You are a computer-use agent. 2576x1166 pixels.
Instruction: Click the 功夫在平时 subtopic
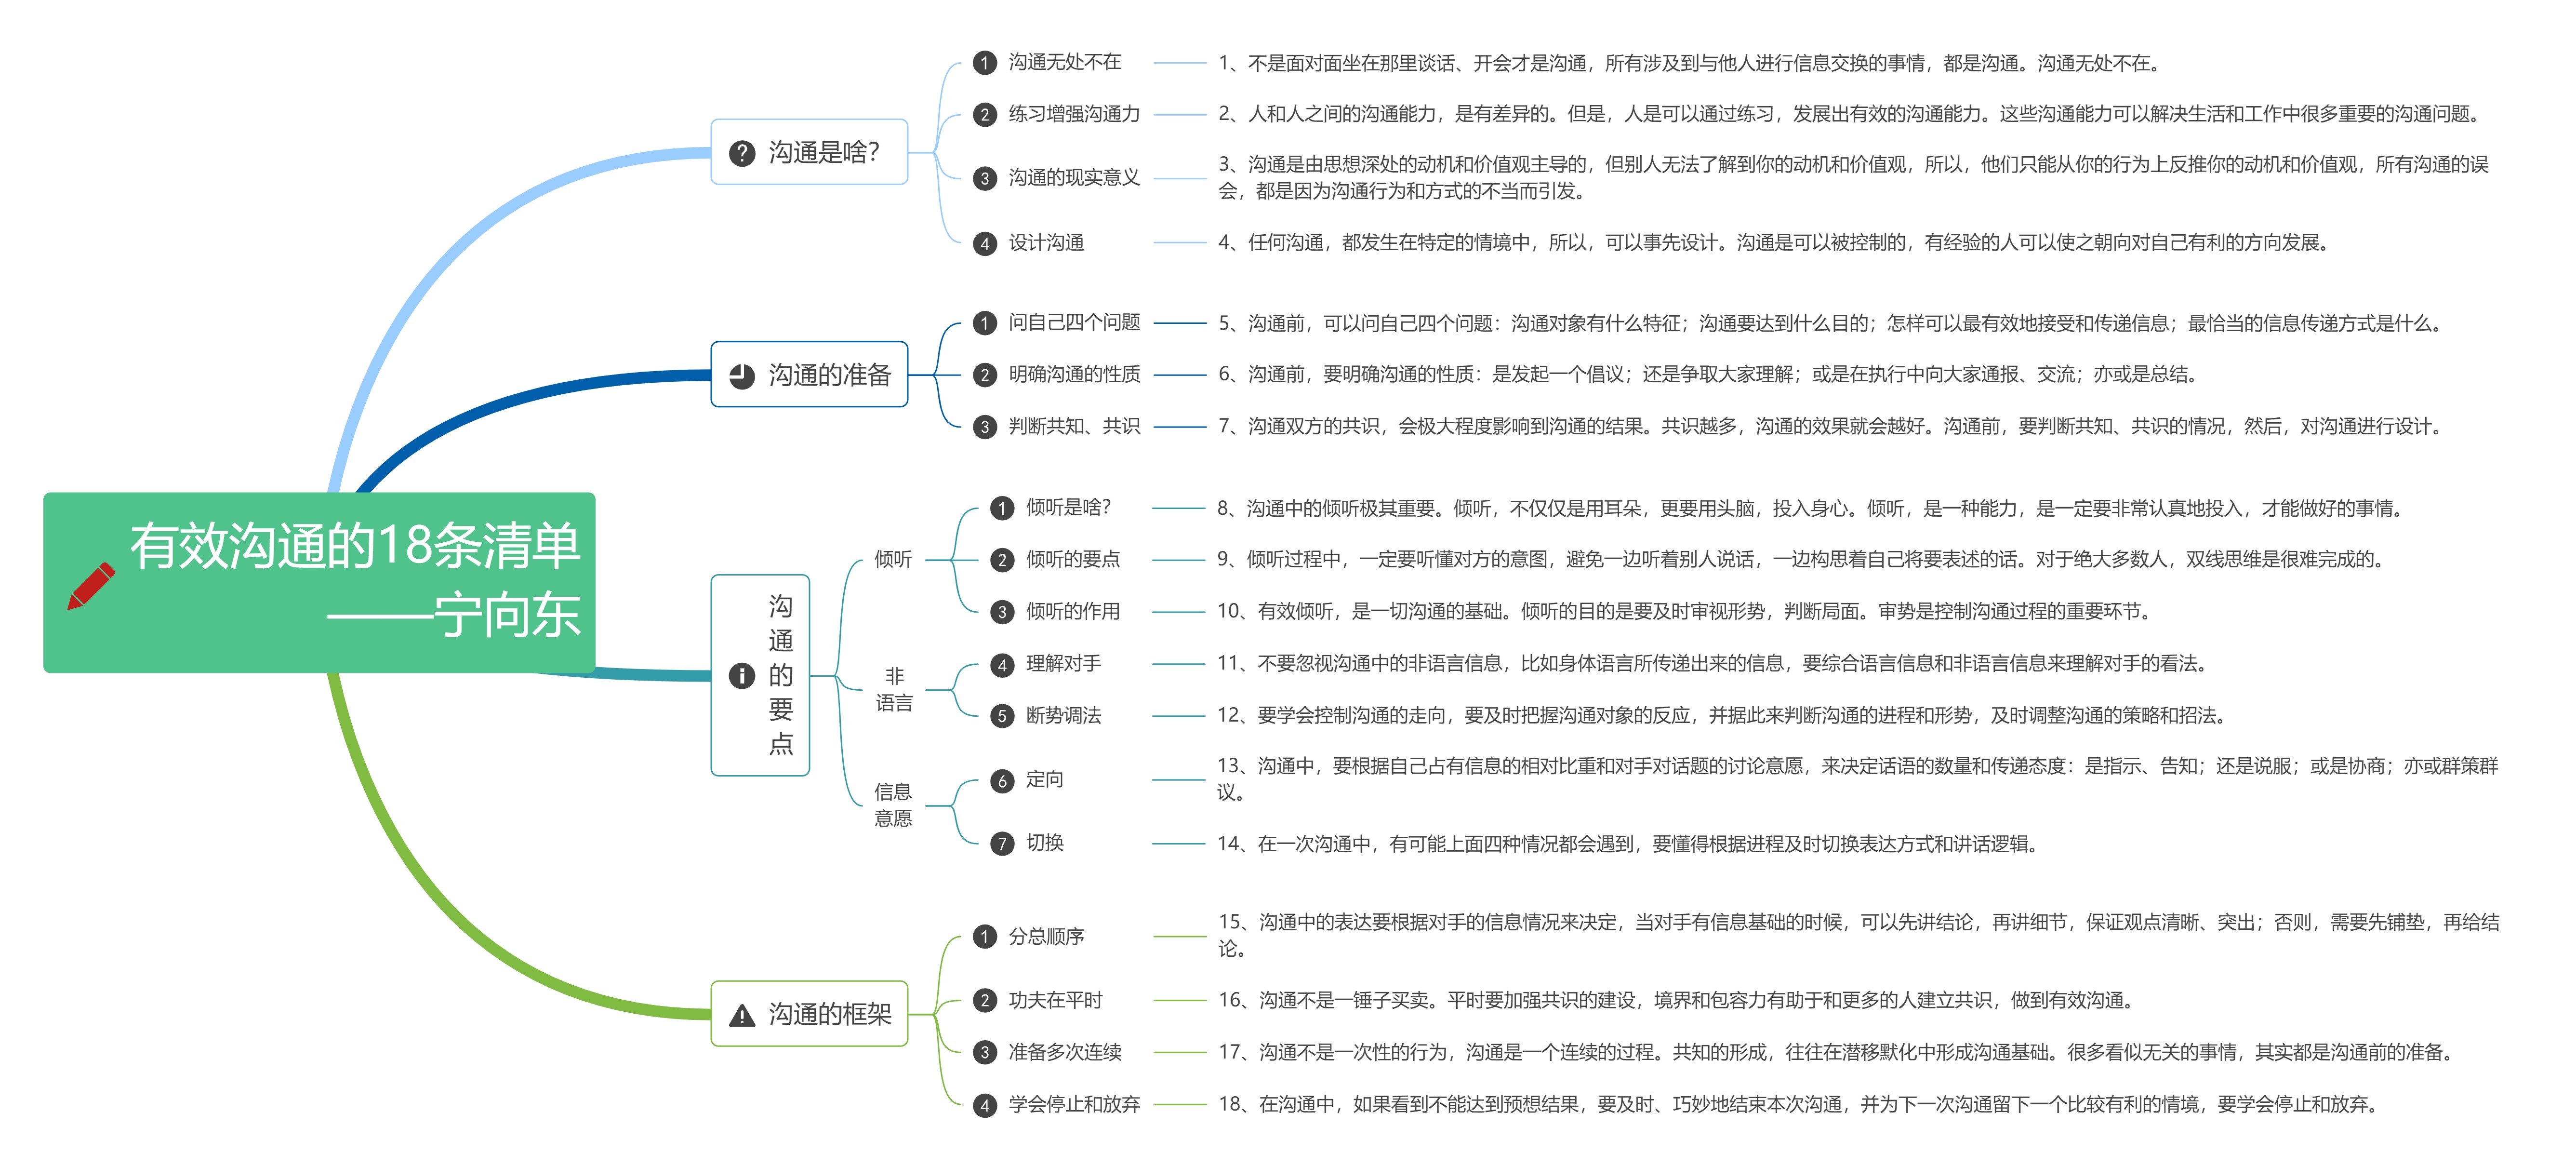click(x=1054, y=1000)
